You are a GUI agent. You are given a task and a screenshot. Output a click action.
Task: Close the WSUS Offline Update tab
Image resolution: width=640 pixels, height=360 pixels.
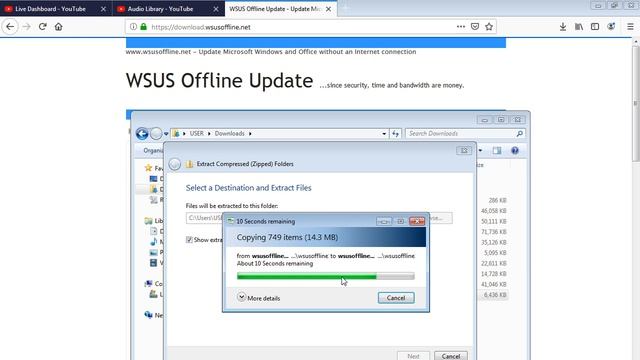[329, 9]
